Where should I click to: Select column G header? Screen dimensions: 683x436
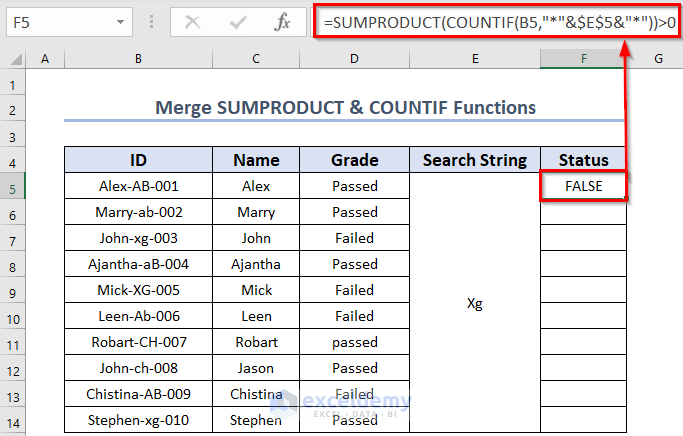658,60
